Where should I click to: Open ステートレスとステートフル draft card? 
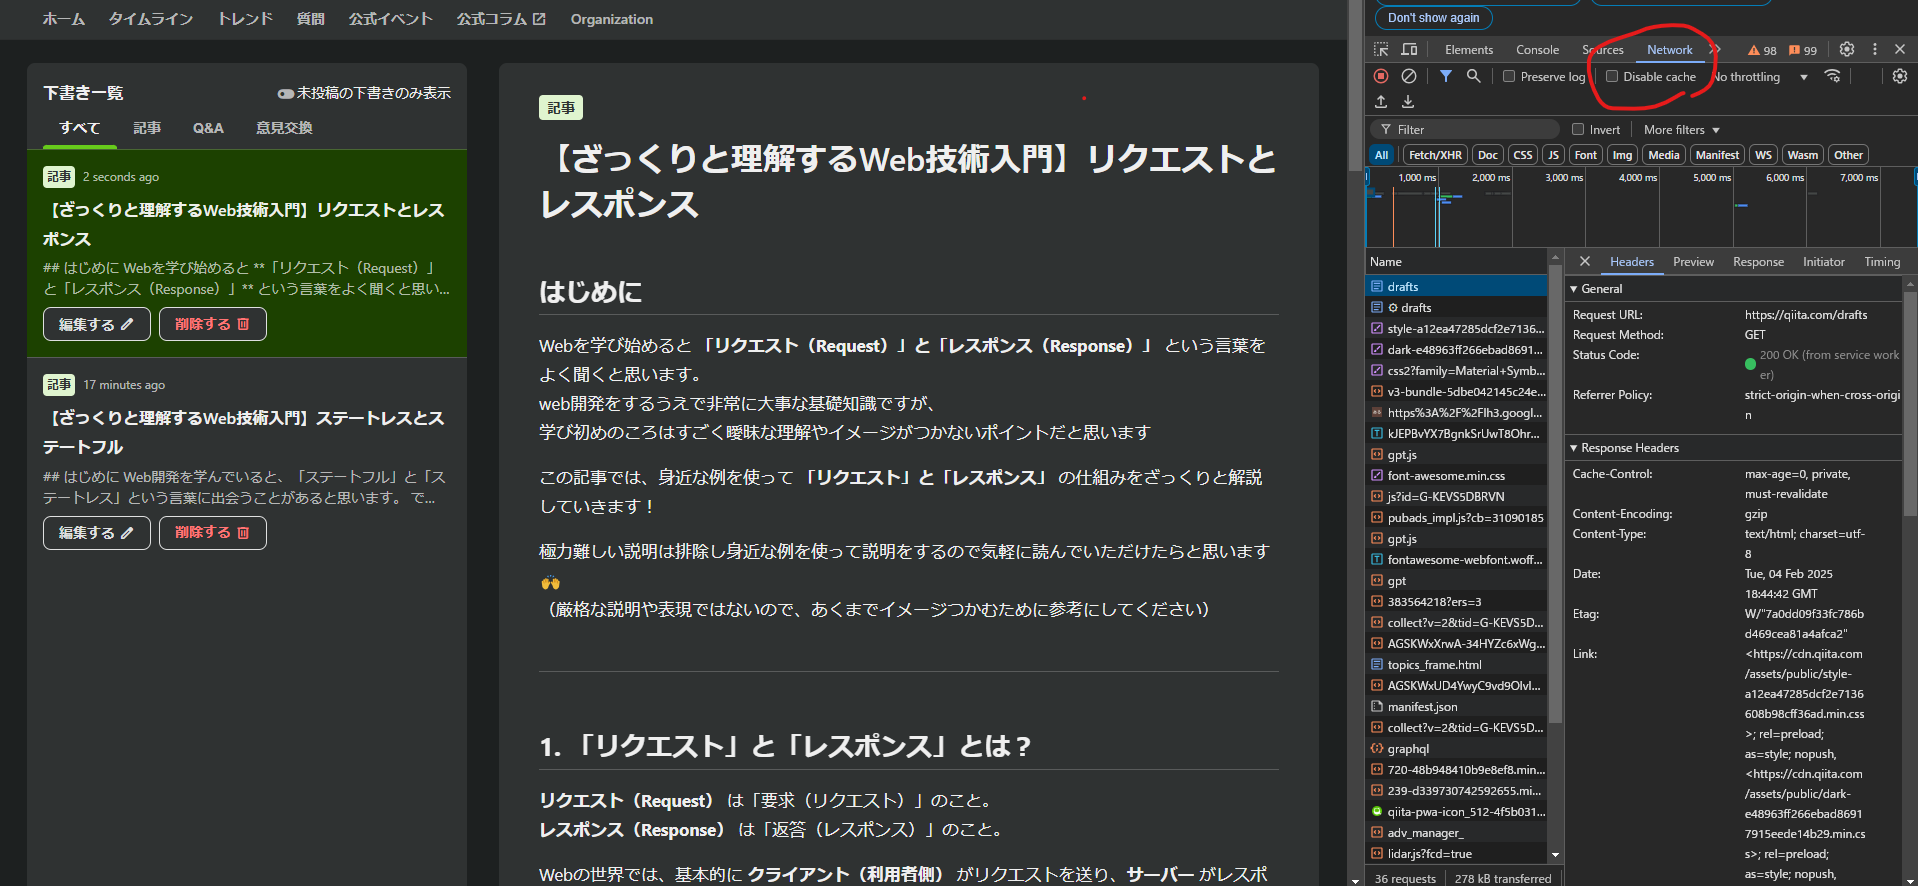[247, 462]
